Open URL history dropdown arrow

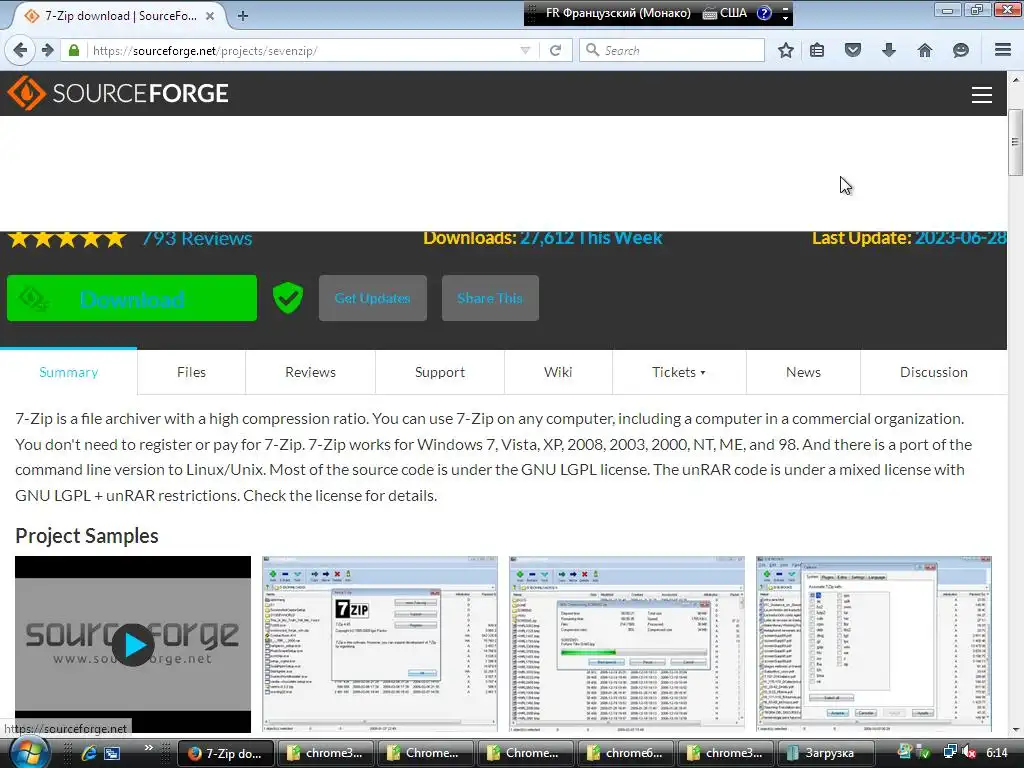[525, 50]
